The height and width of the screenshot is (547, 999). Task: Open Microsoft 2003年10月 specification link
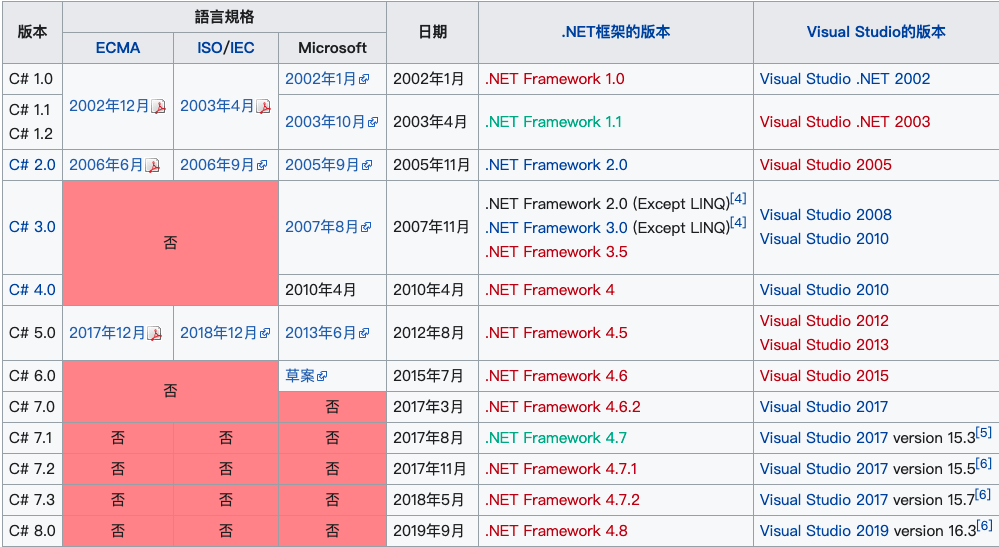[325, 122]
